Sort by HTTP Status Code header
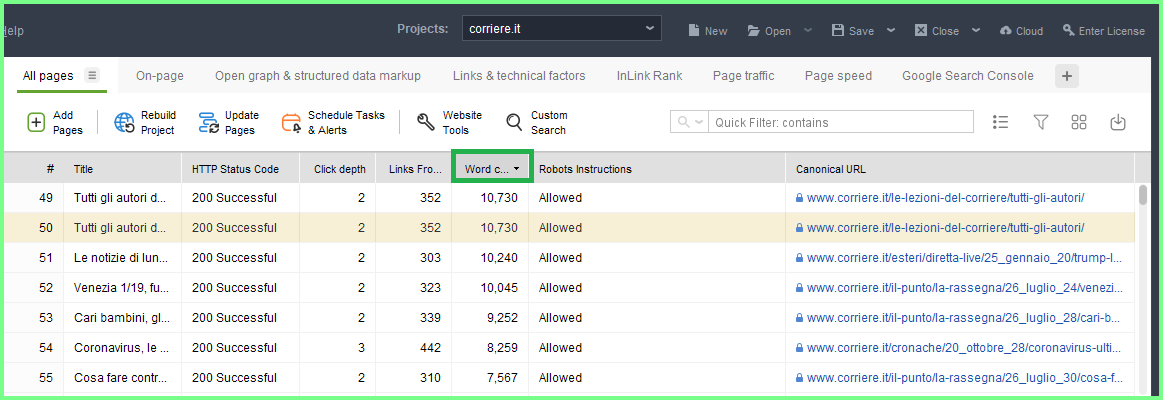1163x400 pixels. click(240, 169)
